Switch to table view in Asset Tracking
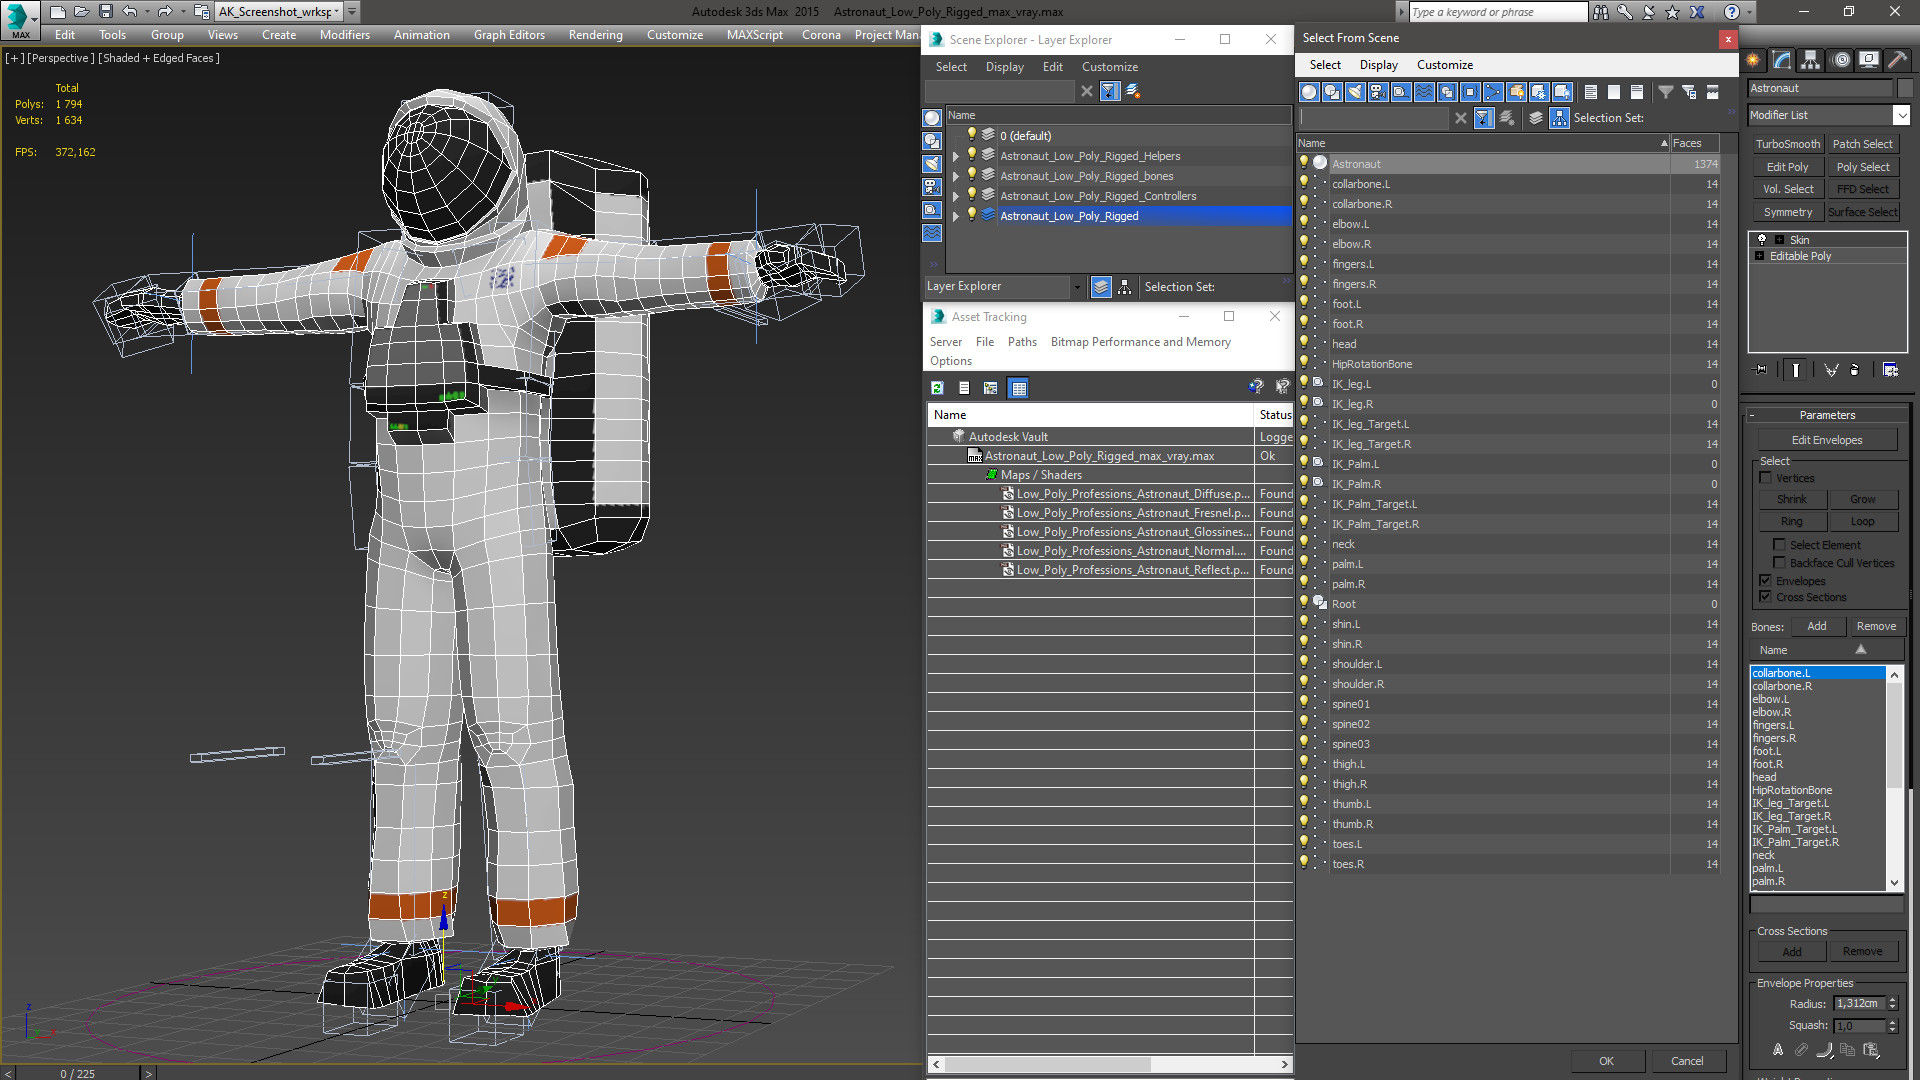Screen dimensions: 1920x1080 [1019, 388]
